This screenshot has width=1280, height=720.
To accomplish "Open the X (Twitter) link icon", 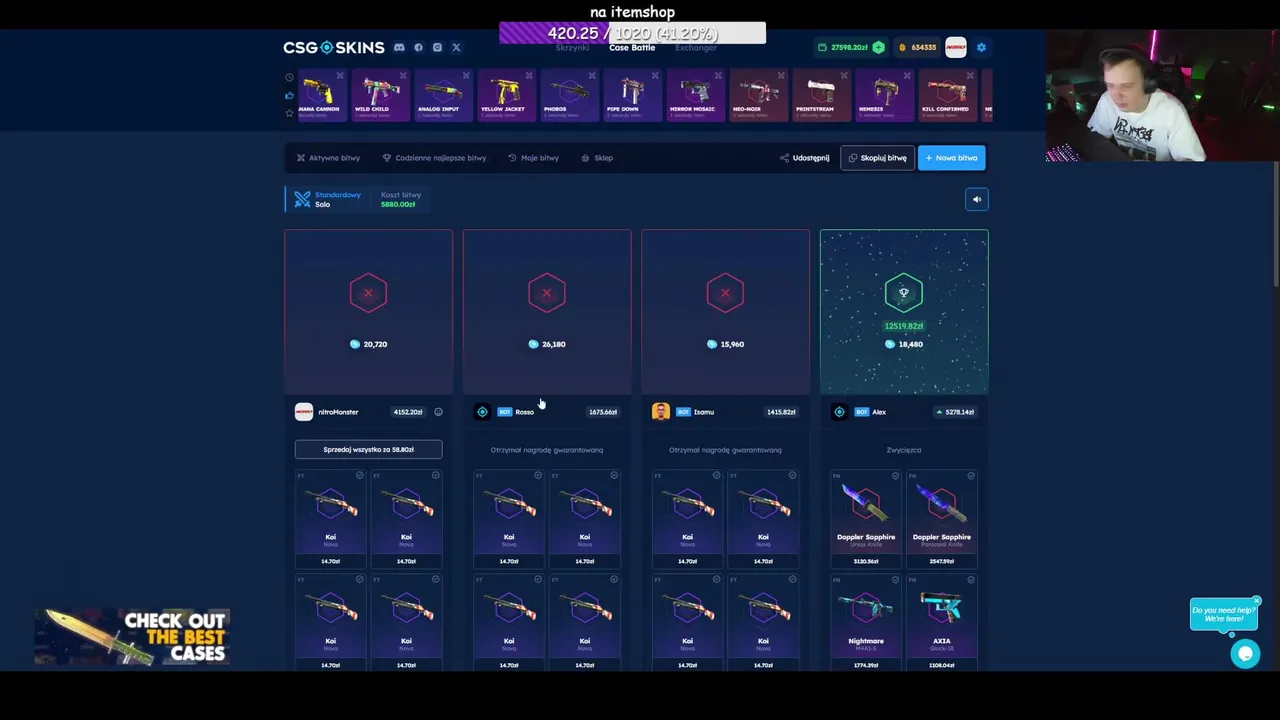I will tap(456, 47).
